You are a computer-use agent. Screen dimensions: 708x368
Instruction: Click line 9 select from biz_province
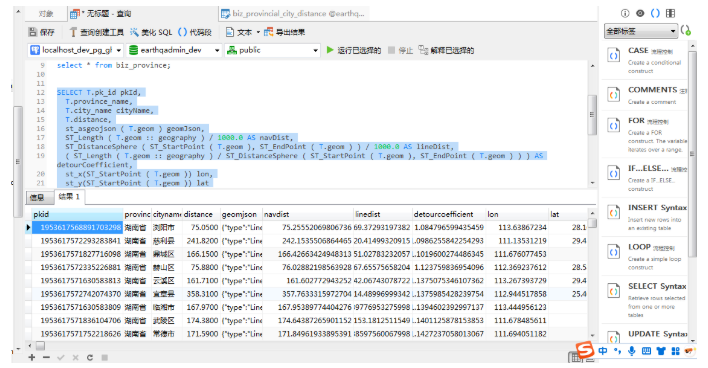(114, 65)
